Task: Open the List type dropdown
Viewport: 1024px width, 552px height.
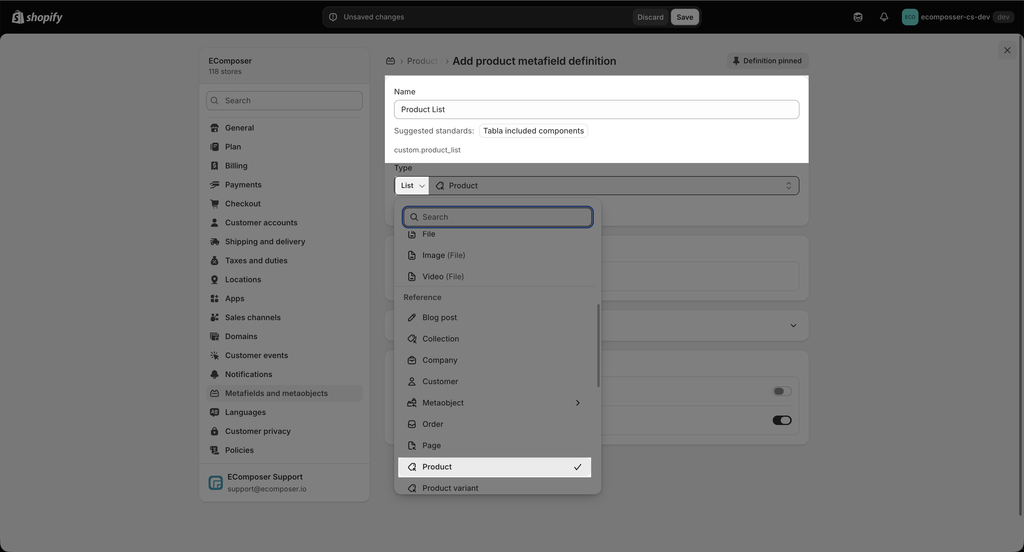Action: click(x=412, y=186)
